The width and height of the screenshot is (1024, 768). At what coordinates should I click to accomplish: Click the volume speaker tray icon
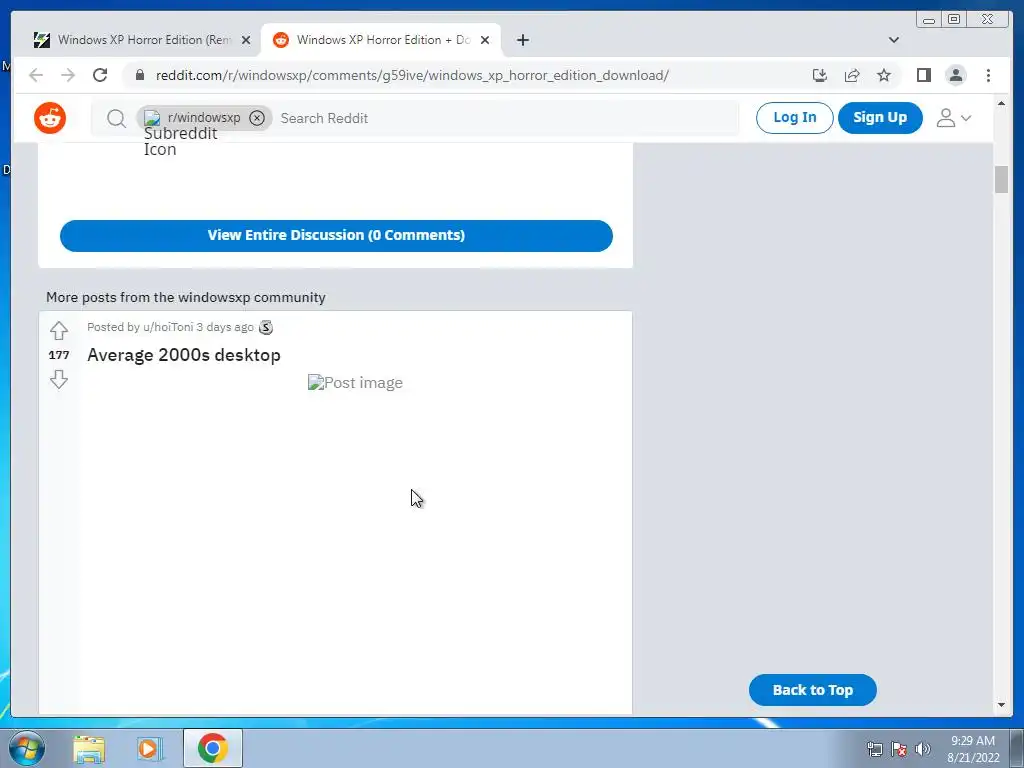point(923,749)
